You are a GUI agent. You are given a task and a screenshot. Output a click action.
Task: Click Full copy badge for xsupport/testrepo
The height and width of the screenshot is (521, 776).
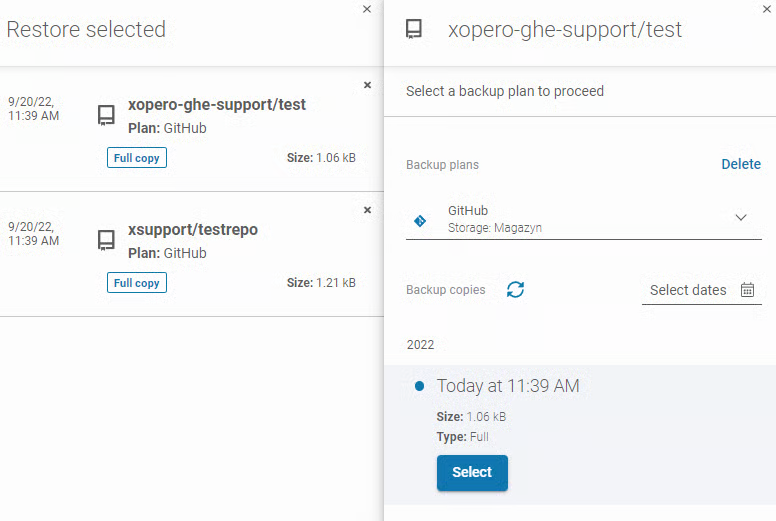137,283
